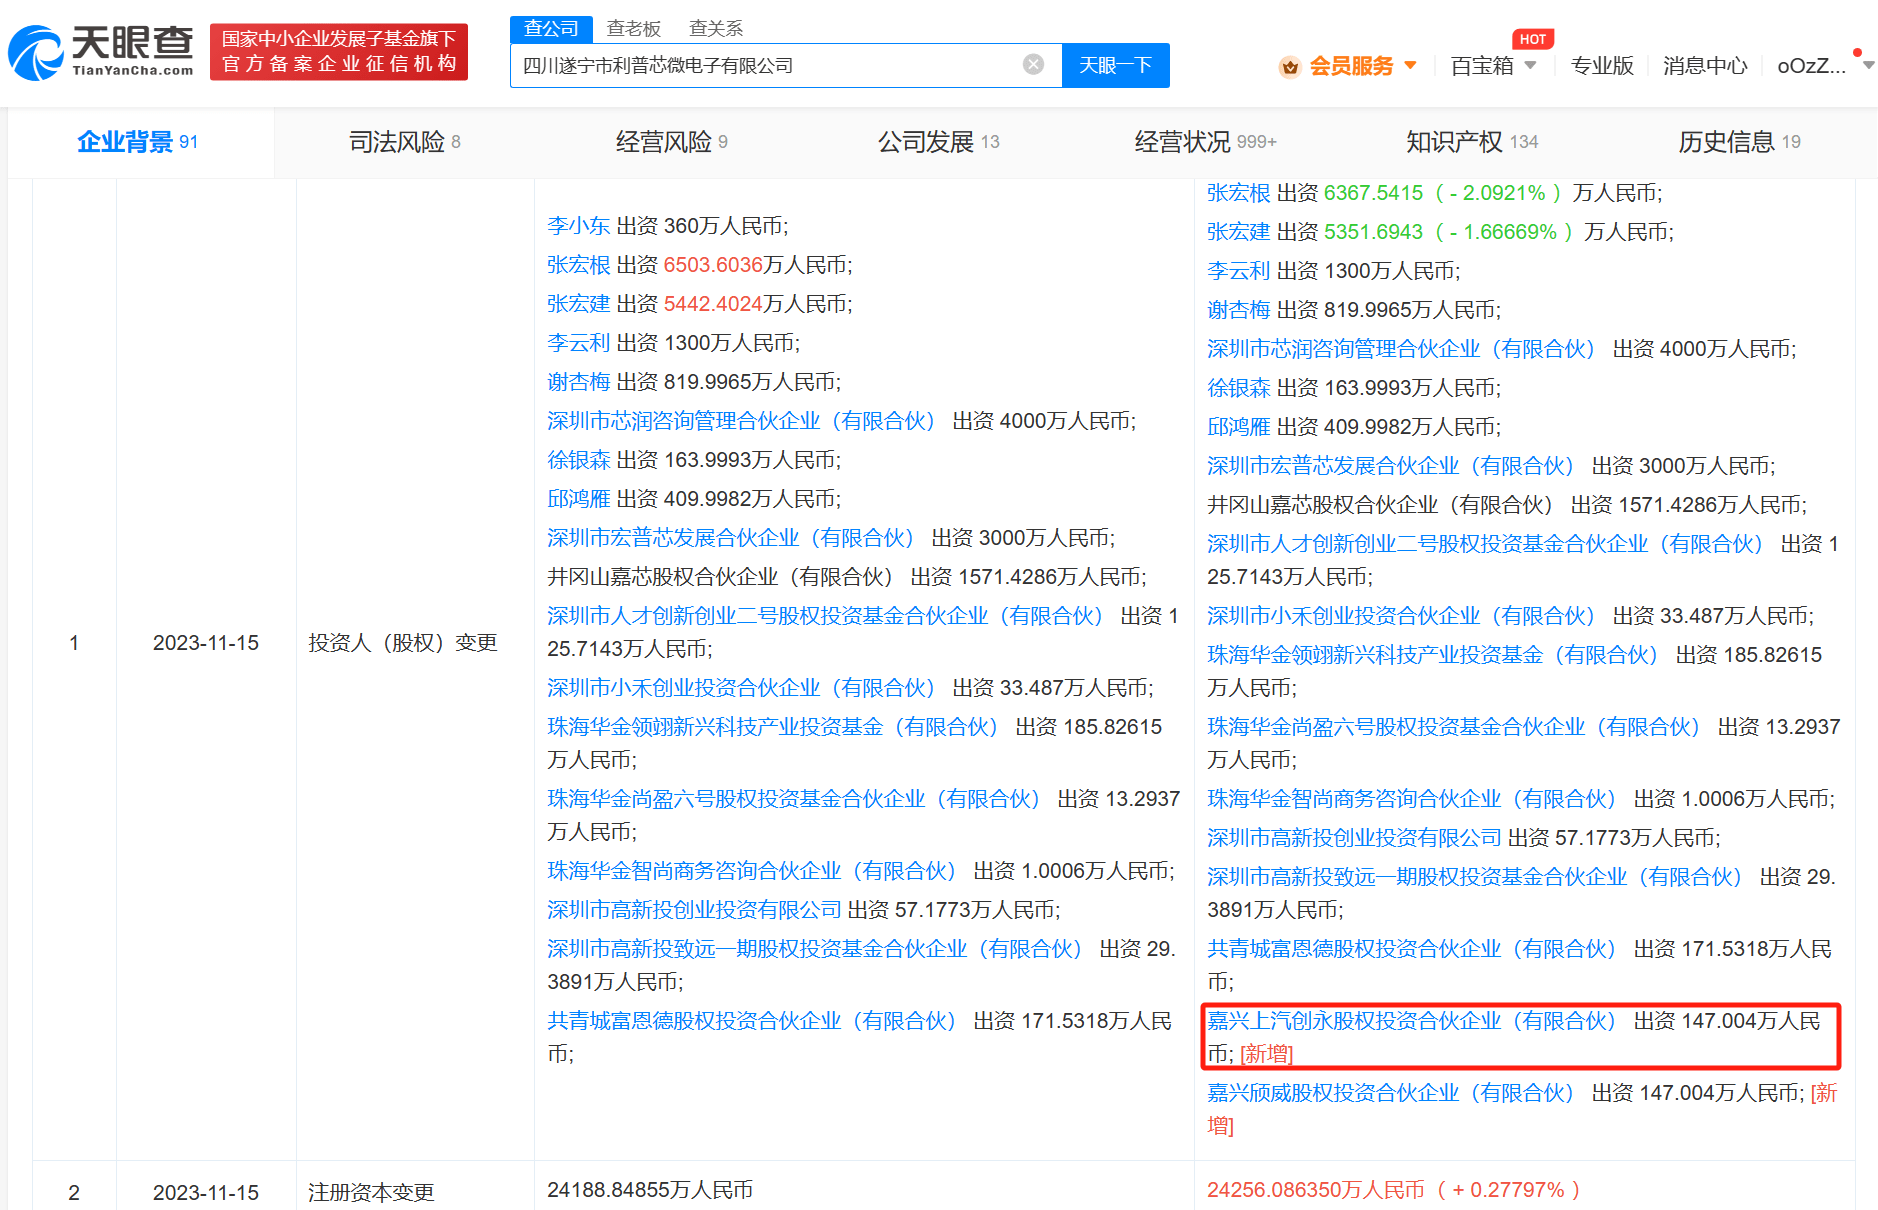The height and width of the screenshot is (1210, 1878).
Task: Click the member services crown icon
Action: [x=1289, y=67]
